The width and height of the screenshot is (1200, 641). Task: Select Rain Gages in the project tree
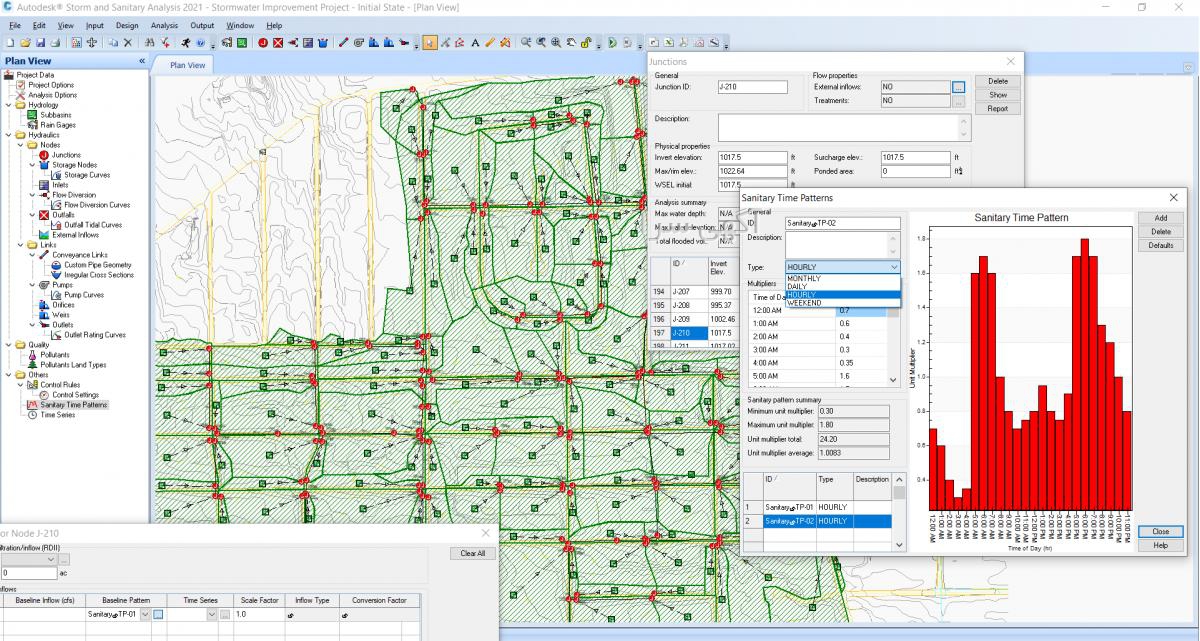[x=58, y=125]
